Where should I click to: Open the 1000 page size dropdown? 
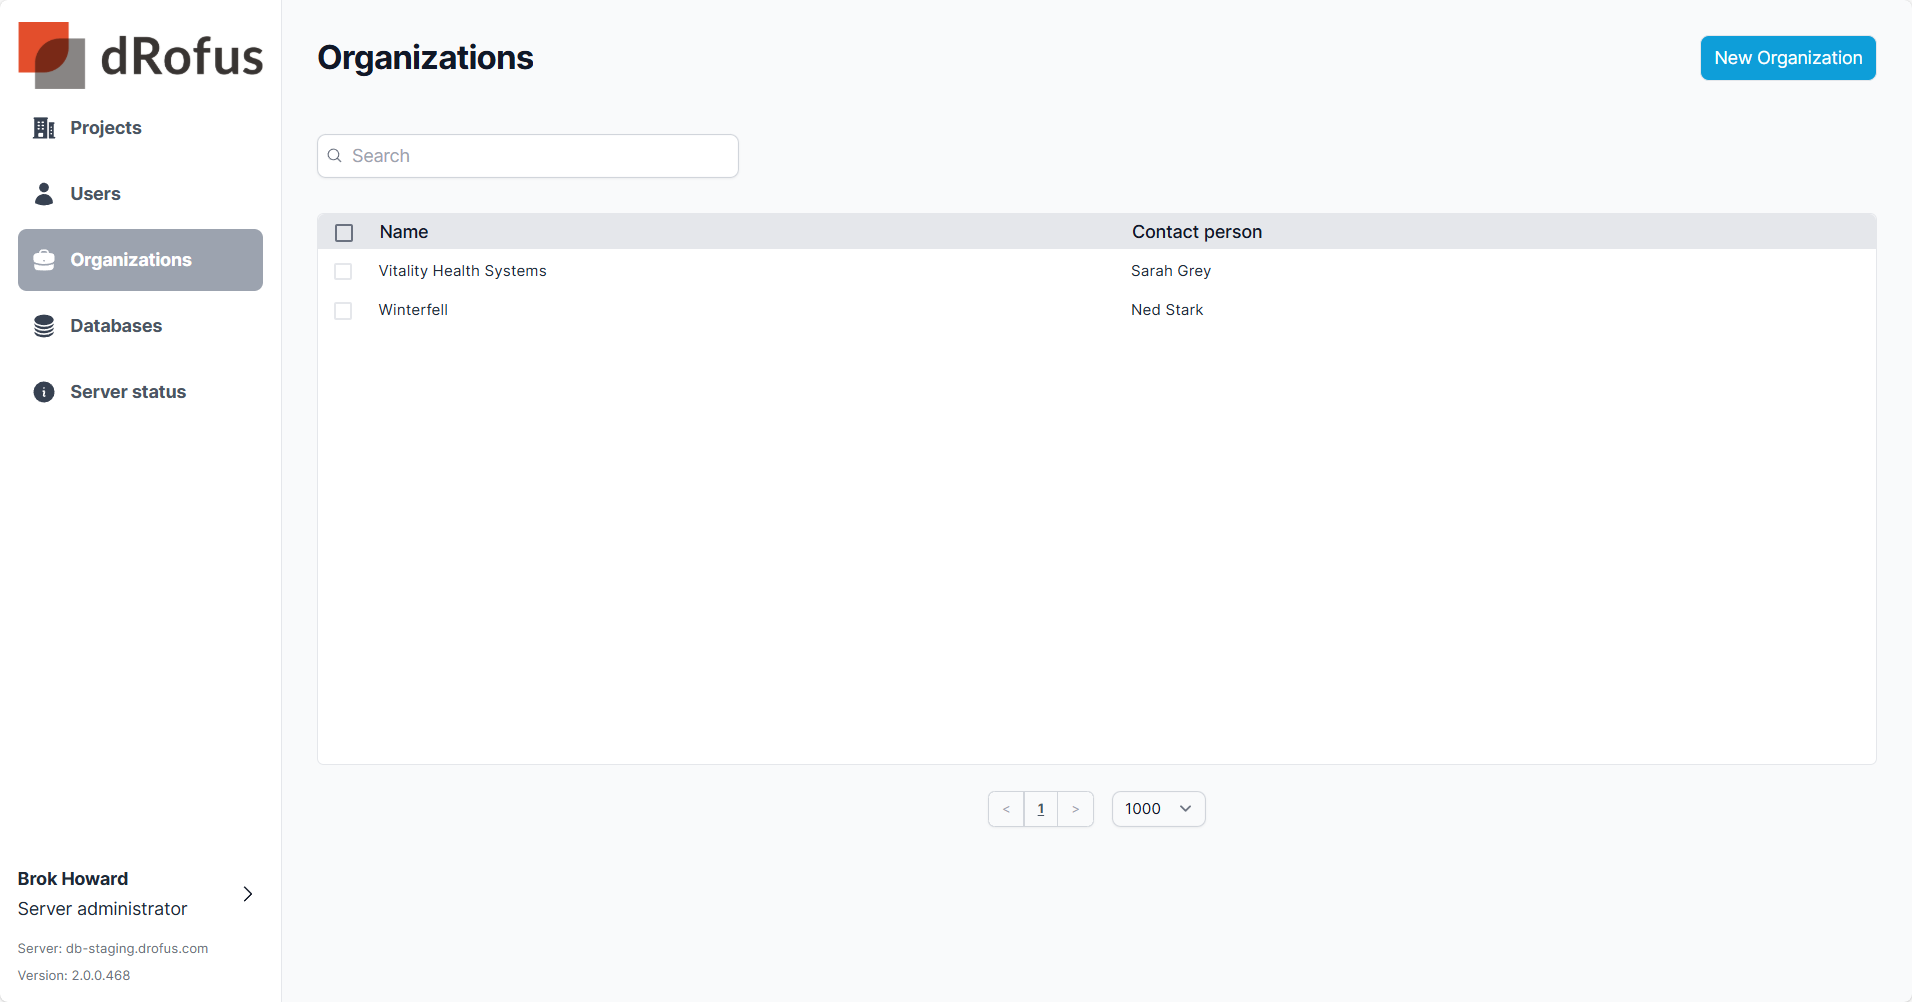pyautogui.click(x=1158, y=809)
